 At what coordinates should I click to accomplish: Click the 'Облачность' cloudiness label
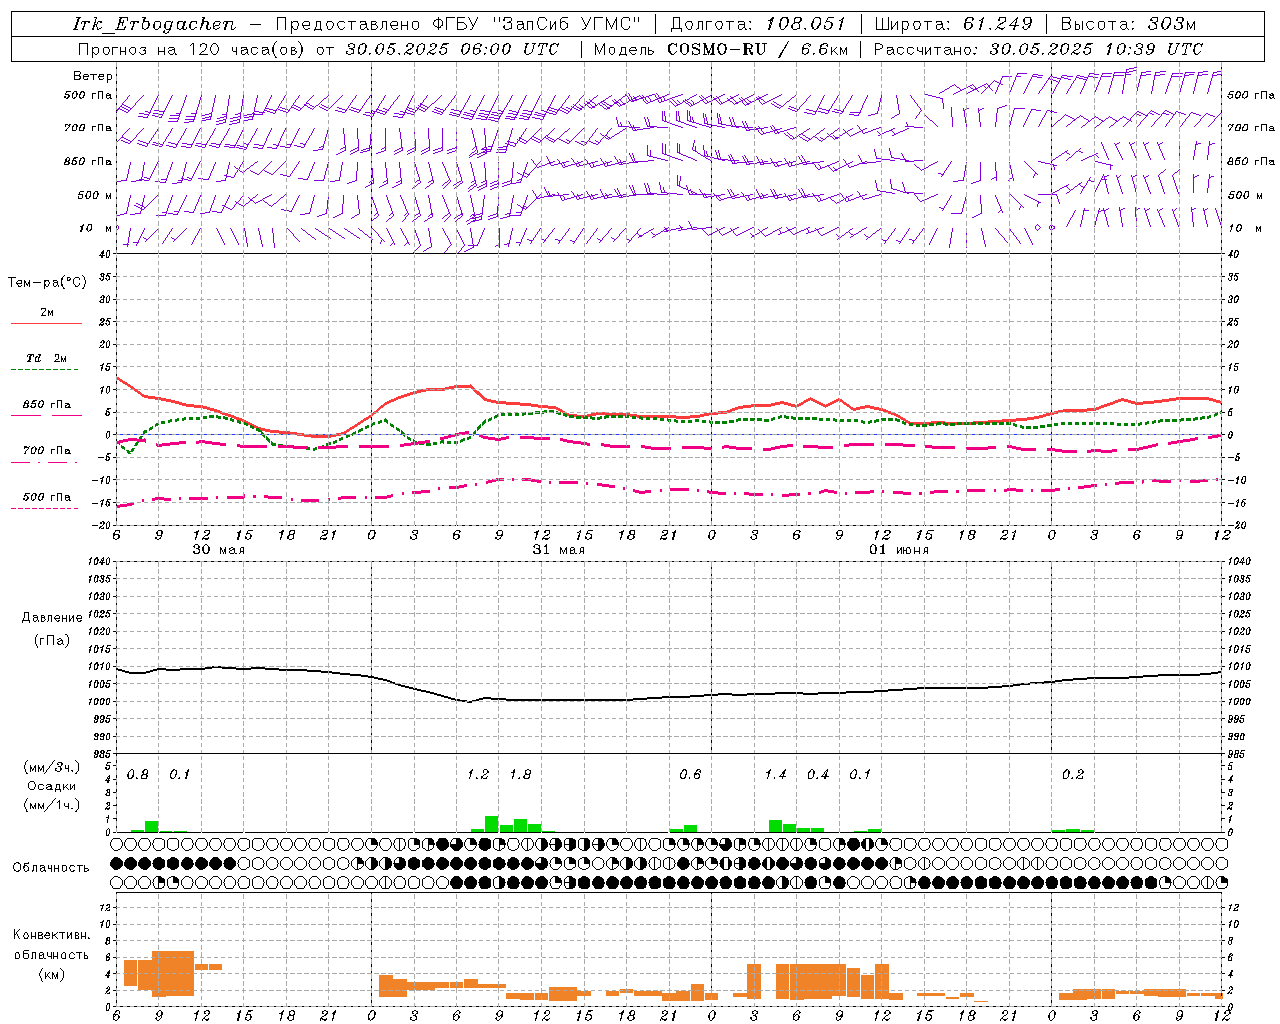(x=51, y=867)
